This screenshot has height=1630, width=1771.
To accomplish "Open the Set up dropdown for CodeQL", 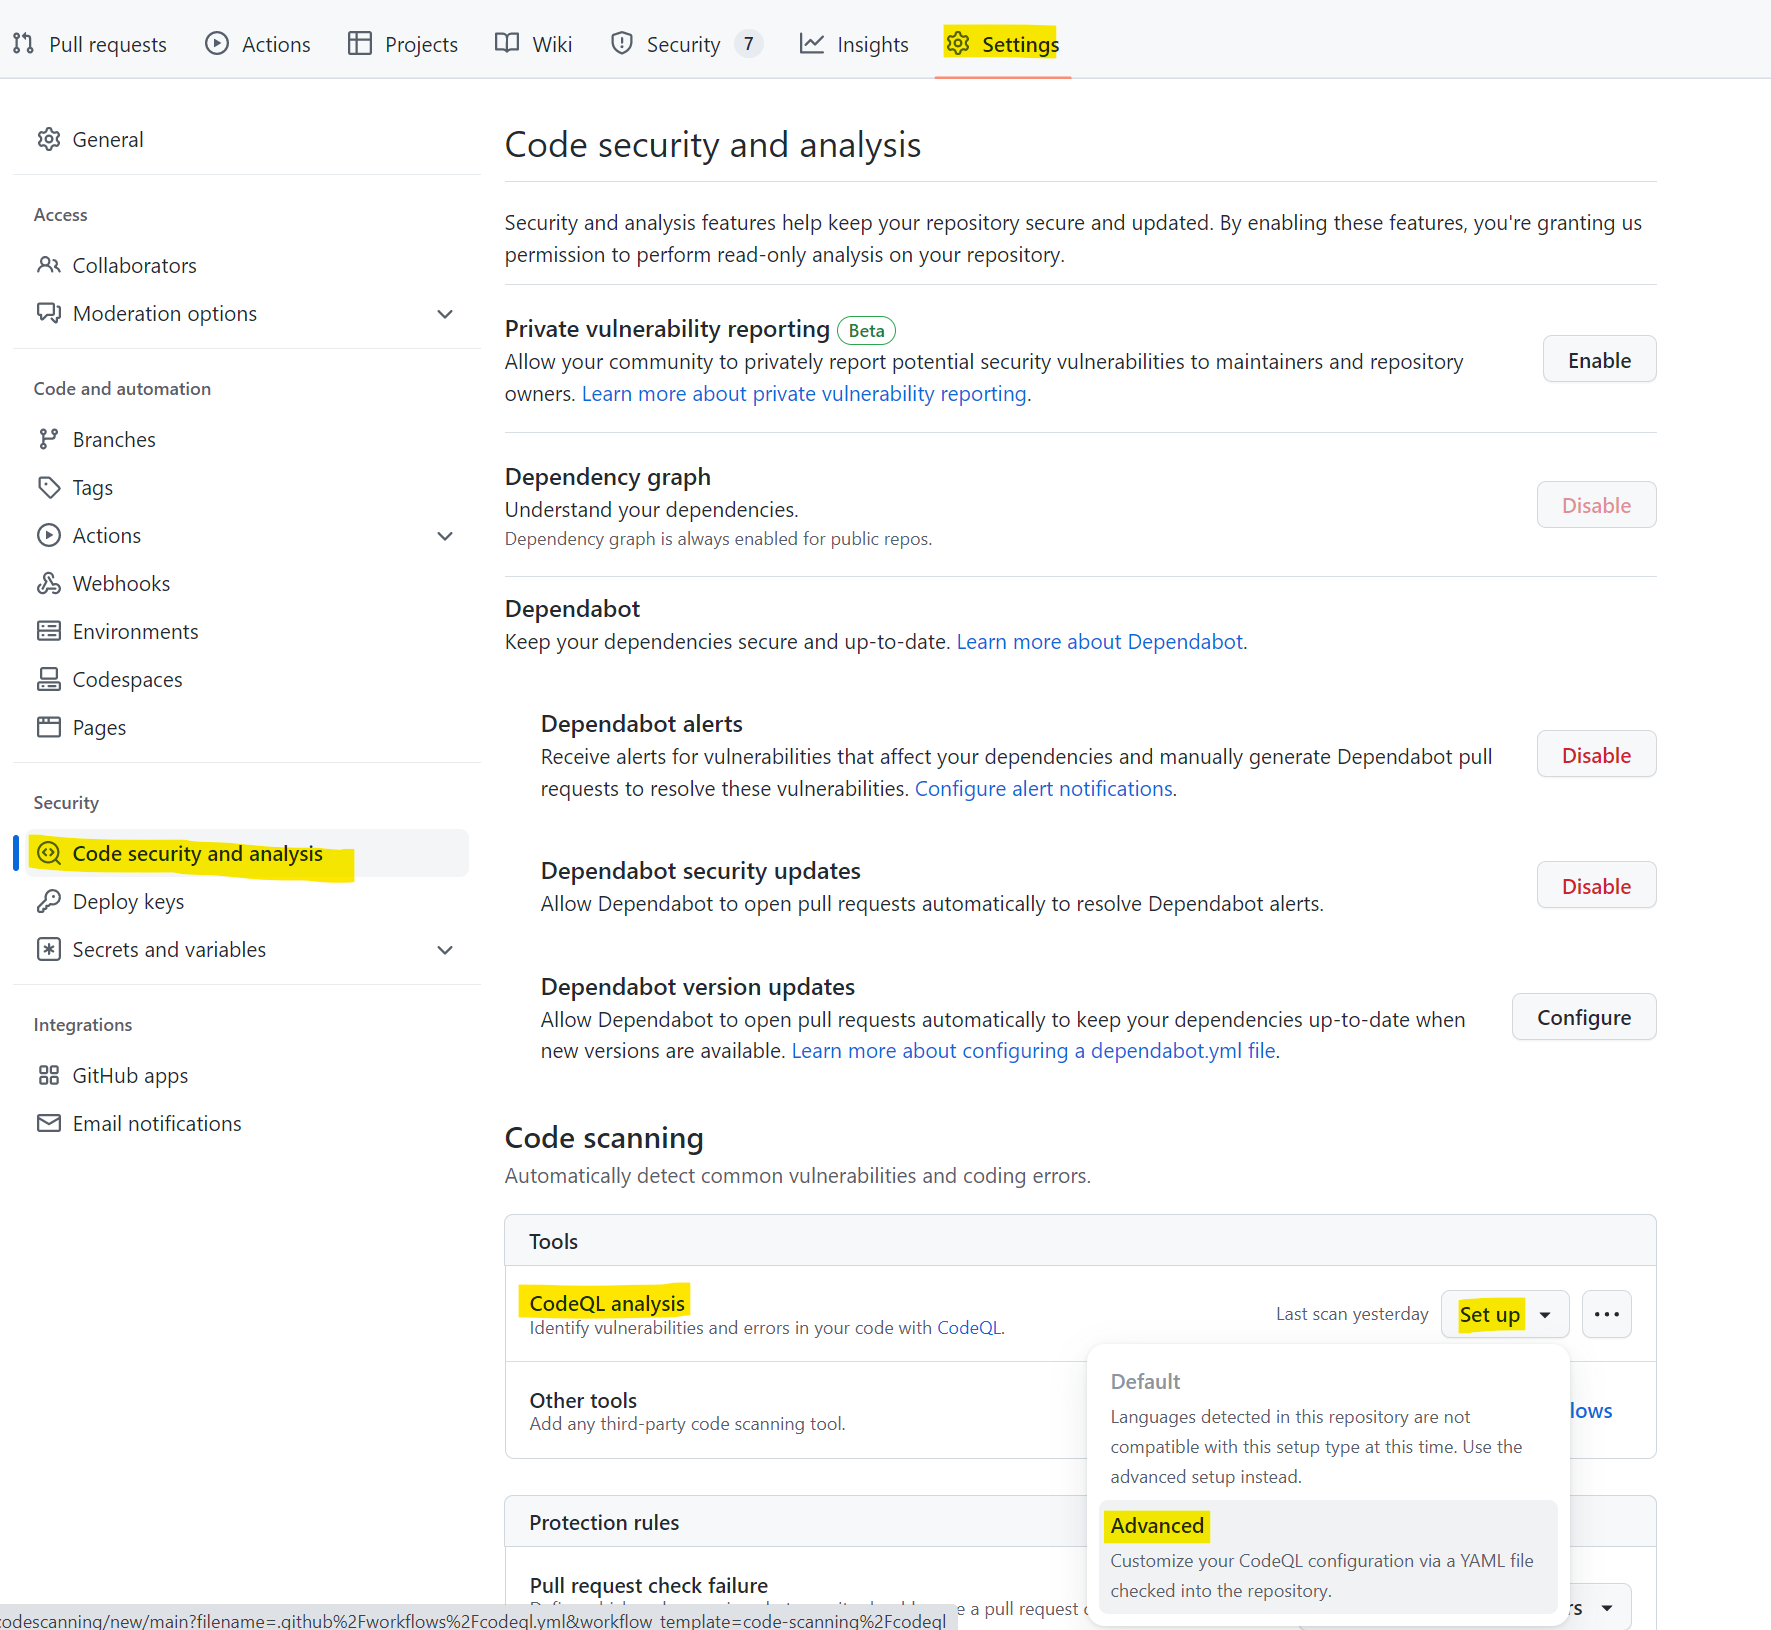I will pyautogui.click(x=1545, y=1314).
